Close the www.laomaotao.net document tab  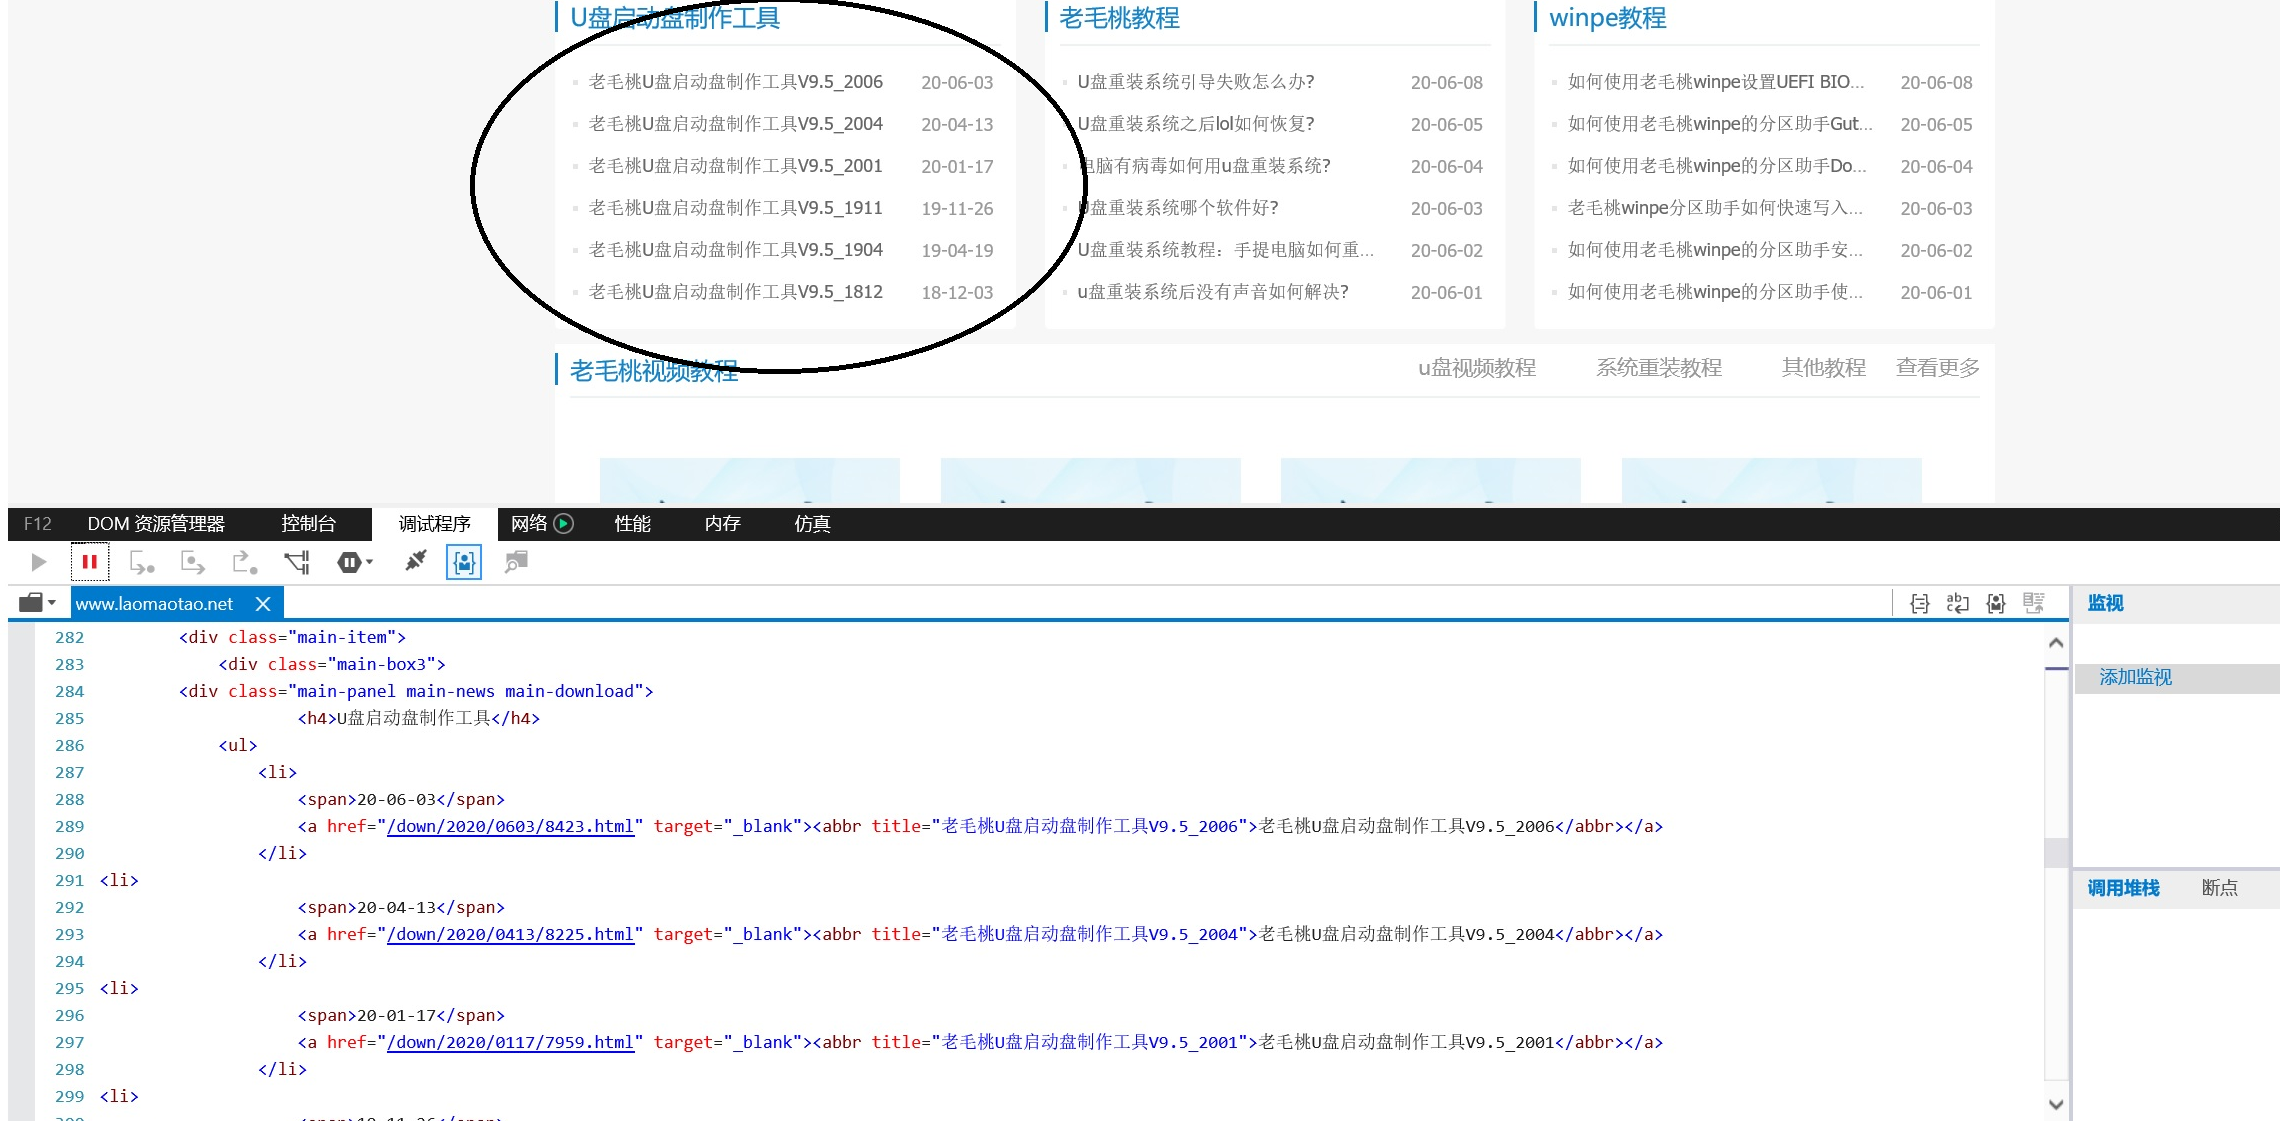(x=263, y=604)
